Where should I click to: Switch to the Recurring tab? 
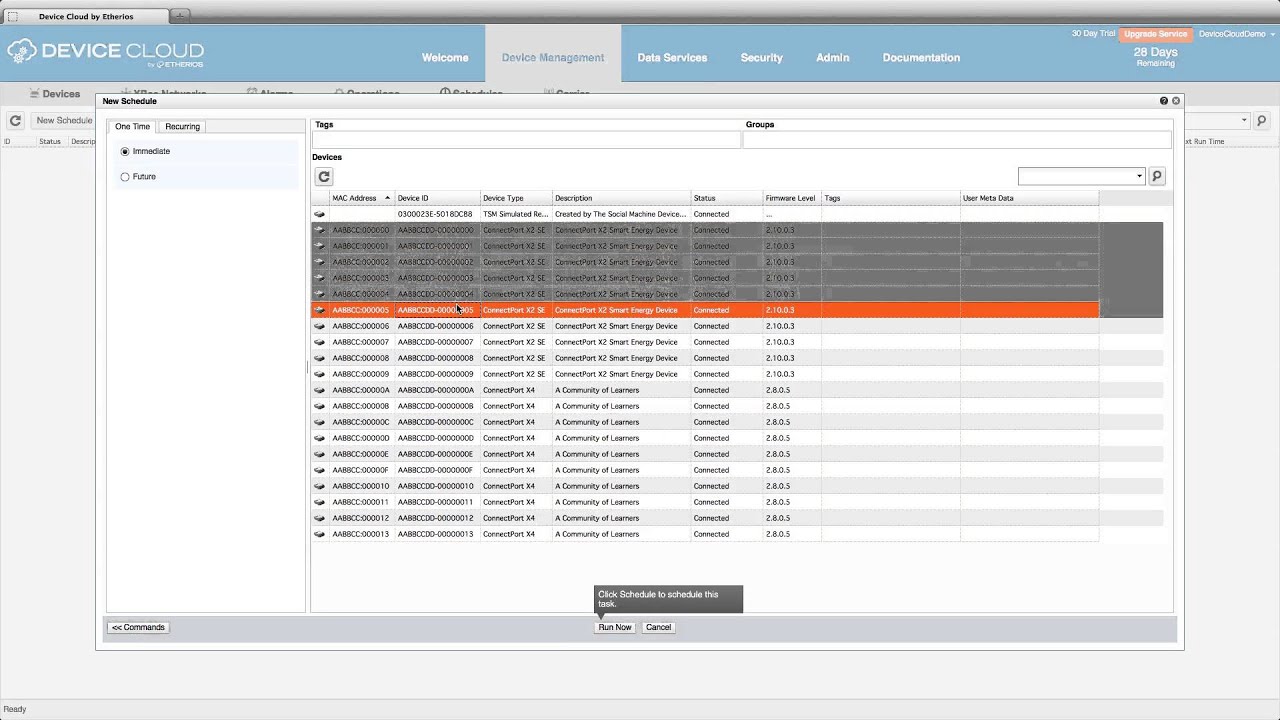[x=182, y=126]
